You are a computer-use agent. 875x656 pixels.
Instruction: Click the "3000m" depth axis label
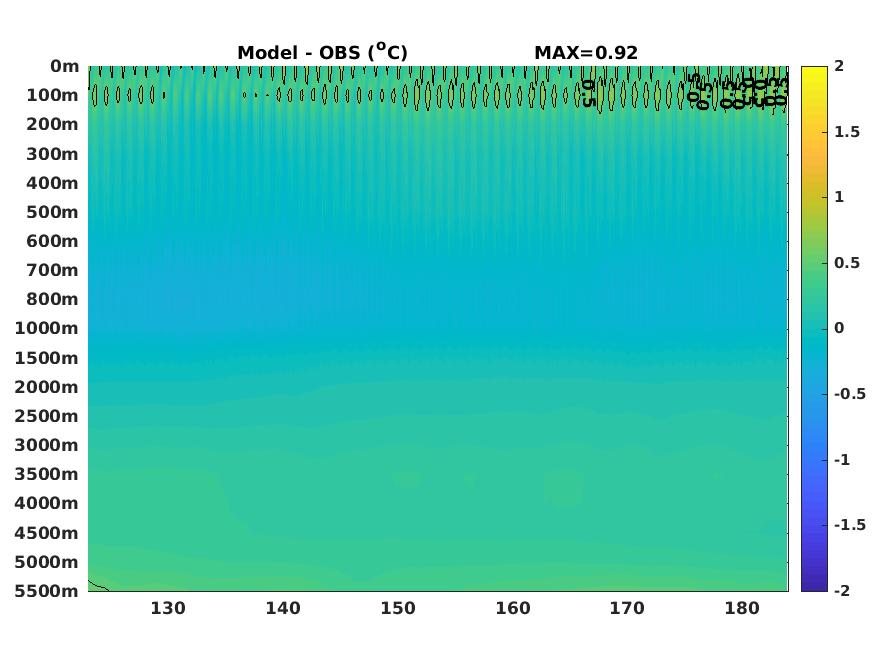(x=47, y=445)
